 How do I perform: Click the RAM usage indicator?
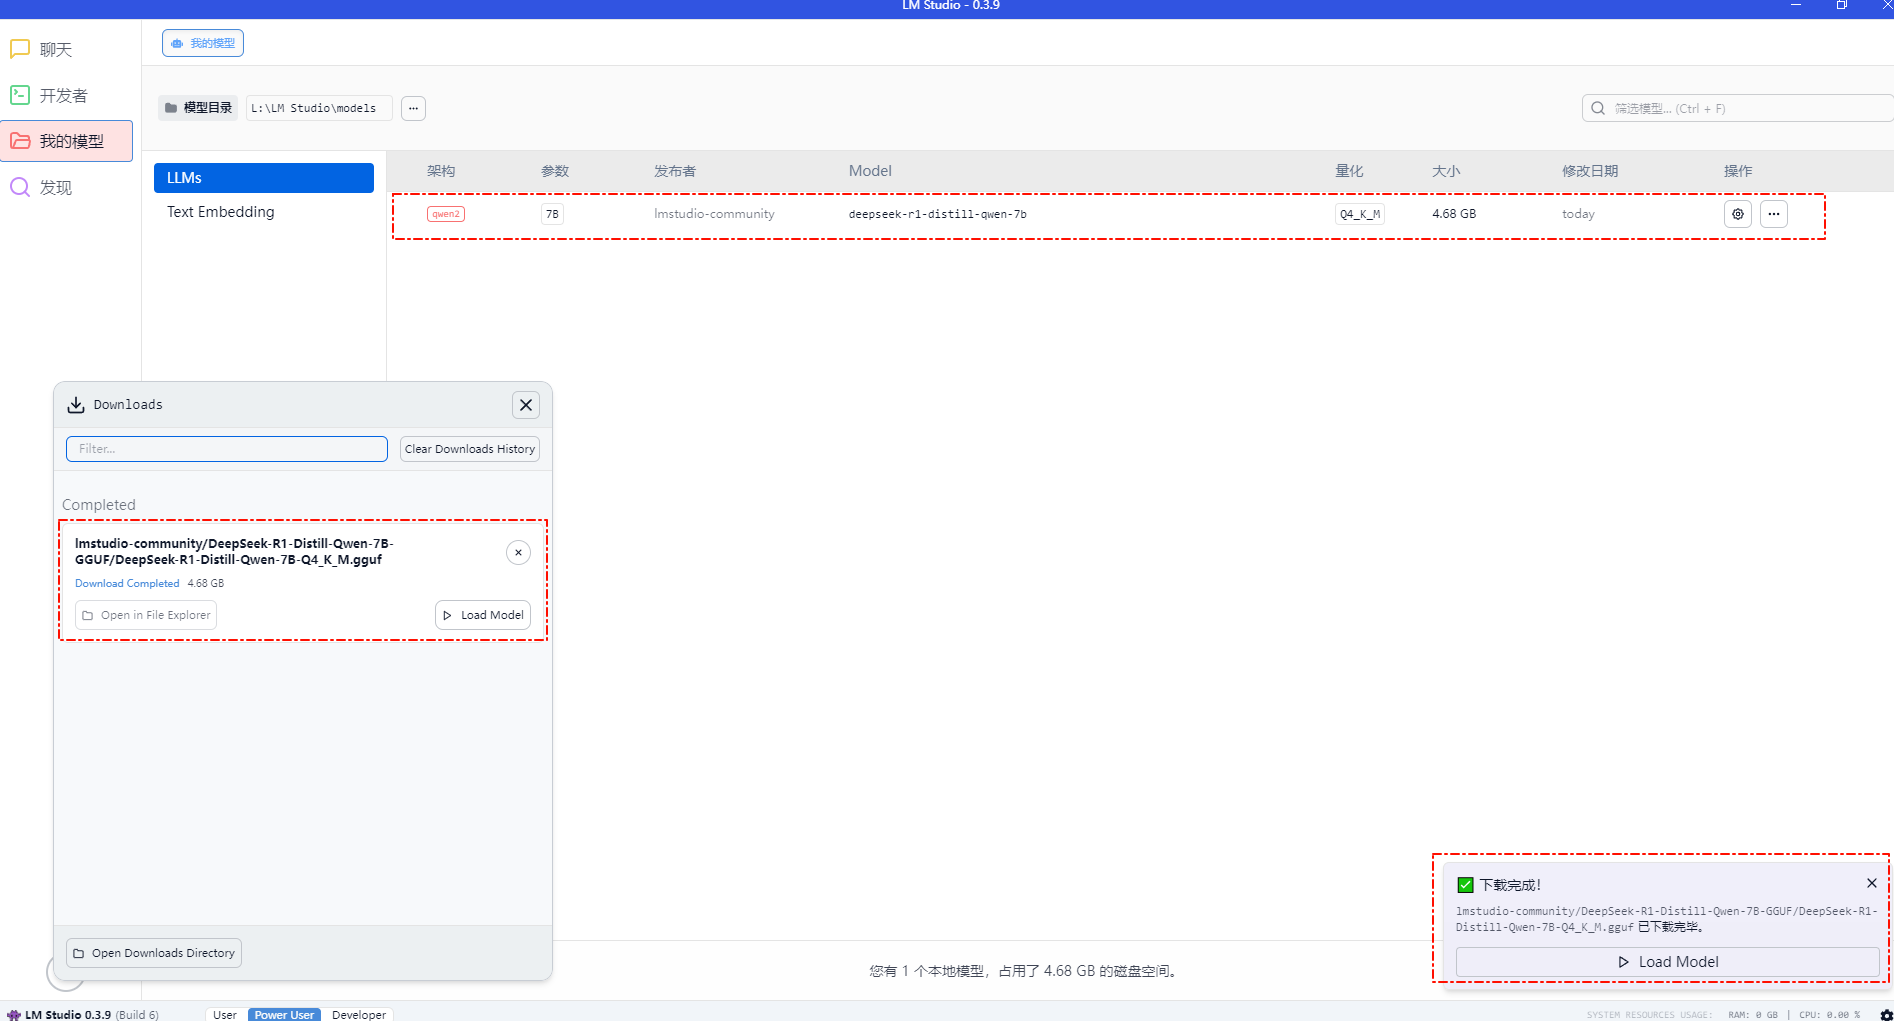pyautogui.click(x=1752, y=1015)
